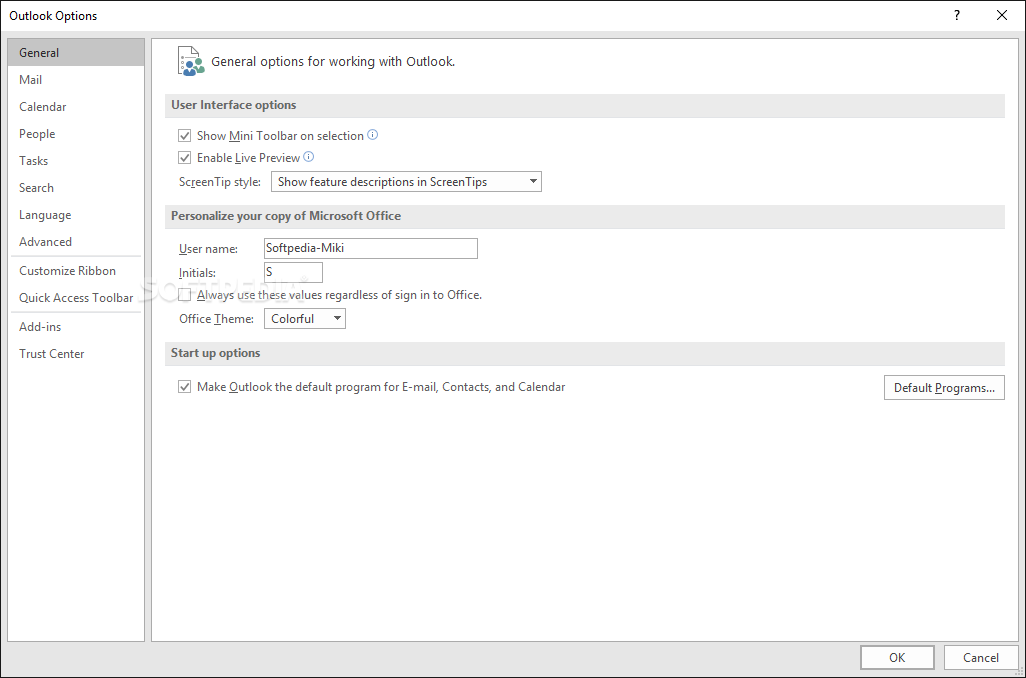The image size is (1026, 678).
Task: Switch to the Language category
Action: click(x=76, y=215)
